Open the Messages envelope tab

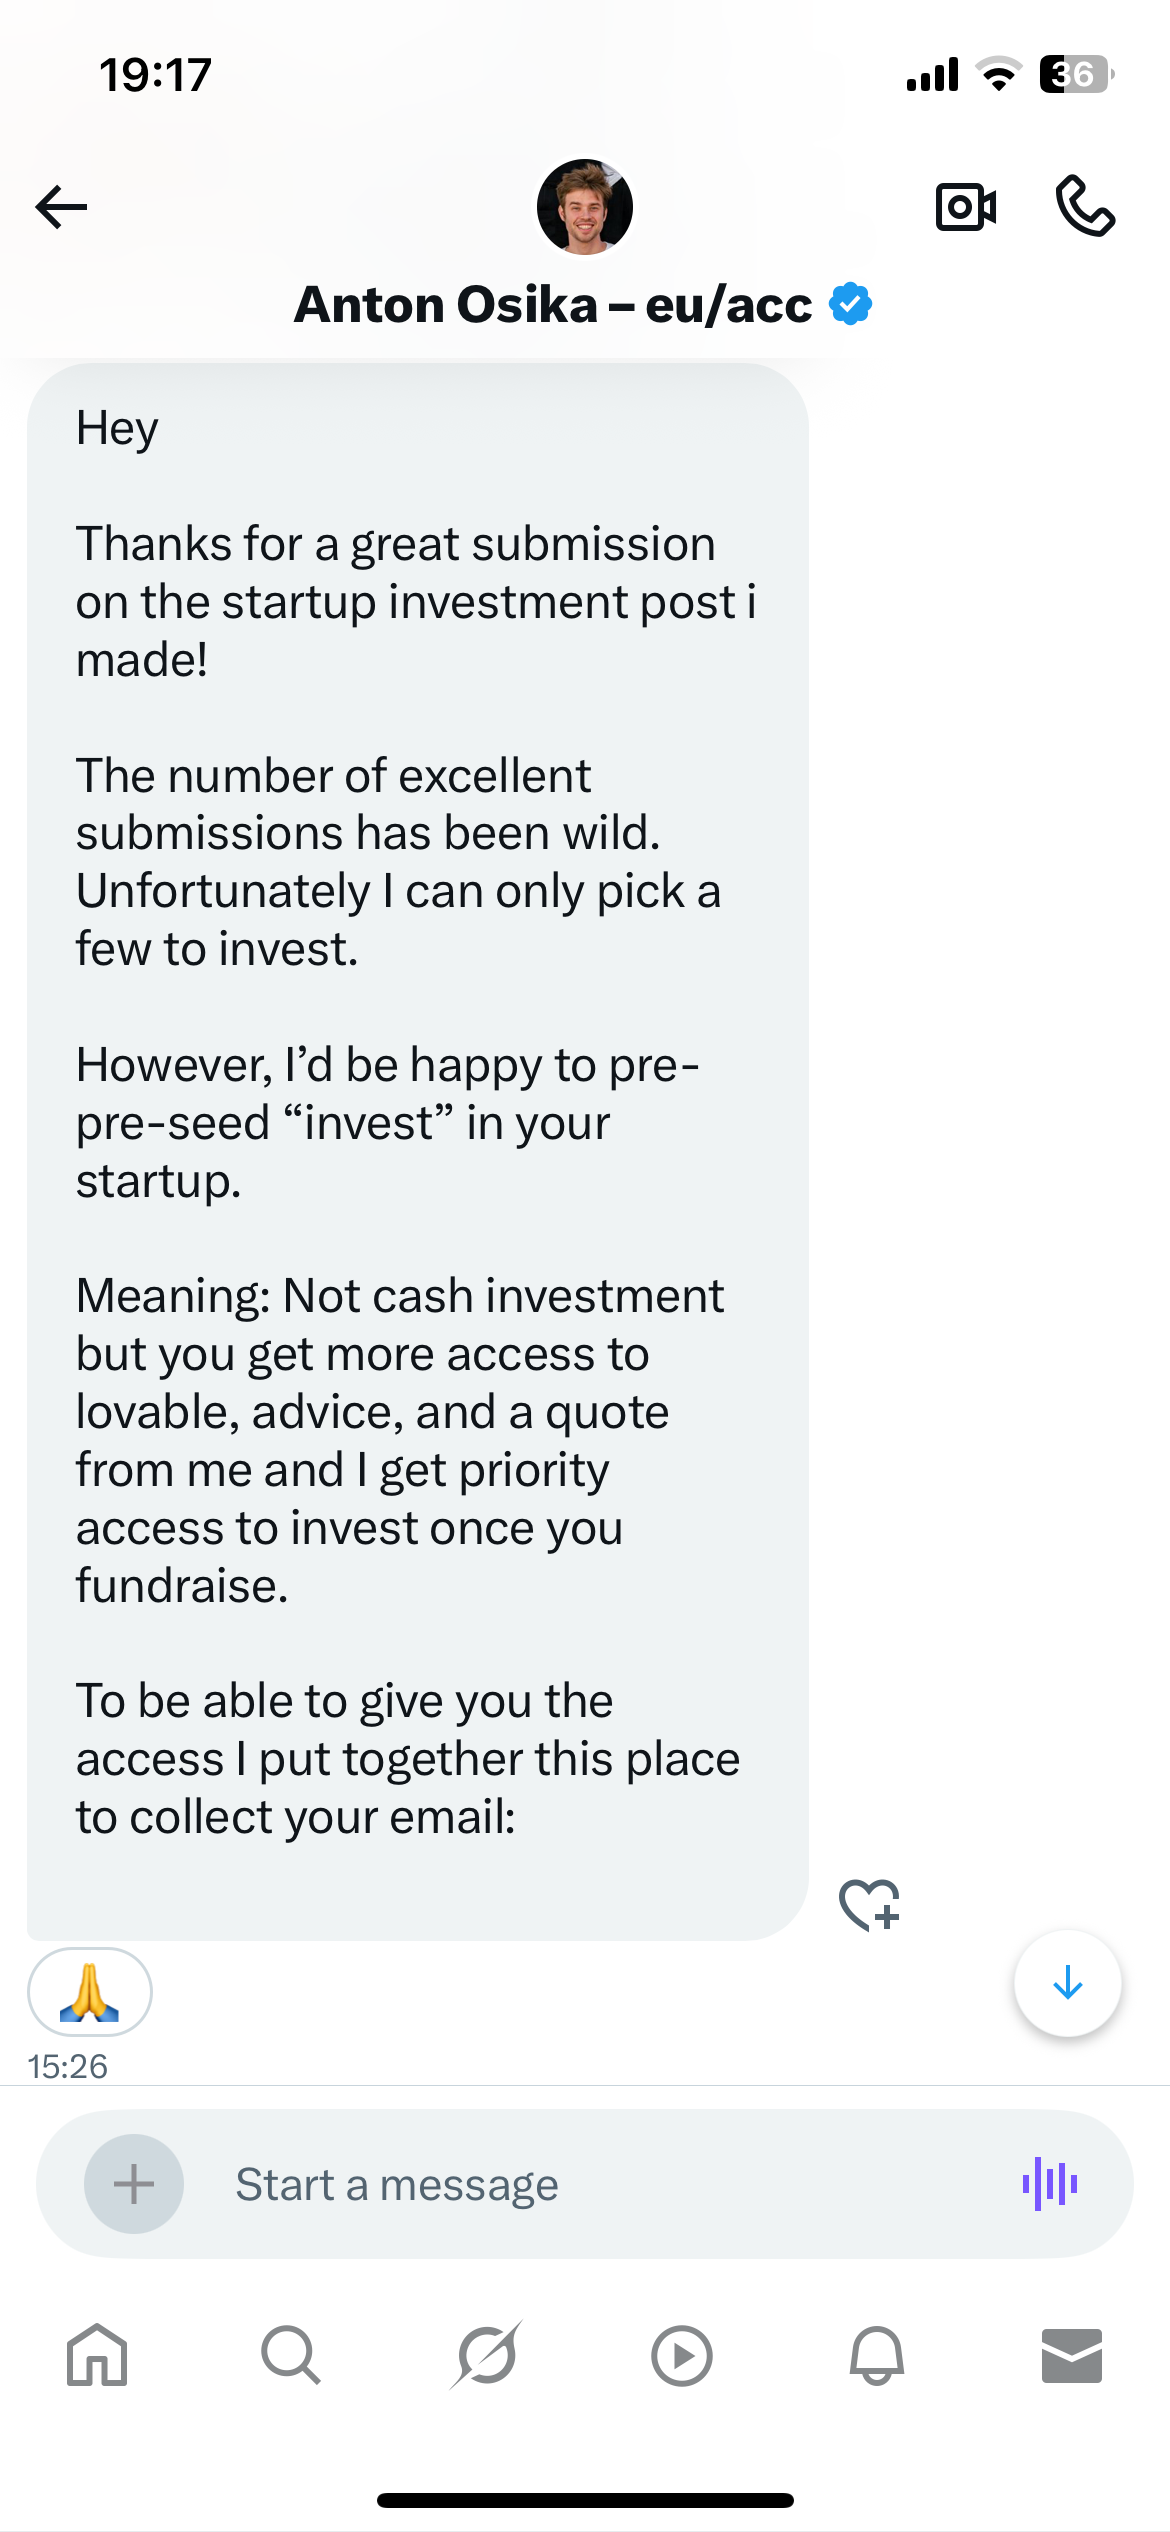point(1071,2356)
